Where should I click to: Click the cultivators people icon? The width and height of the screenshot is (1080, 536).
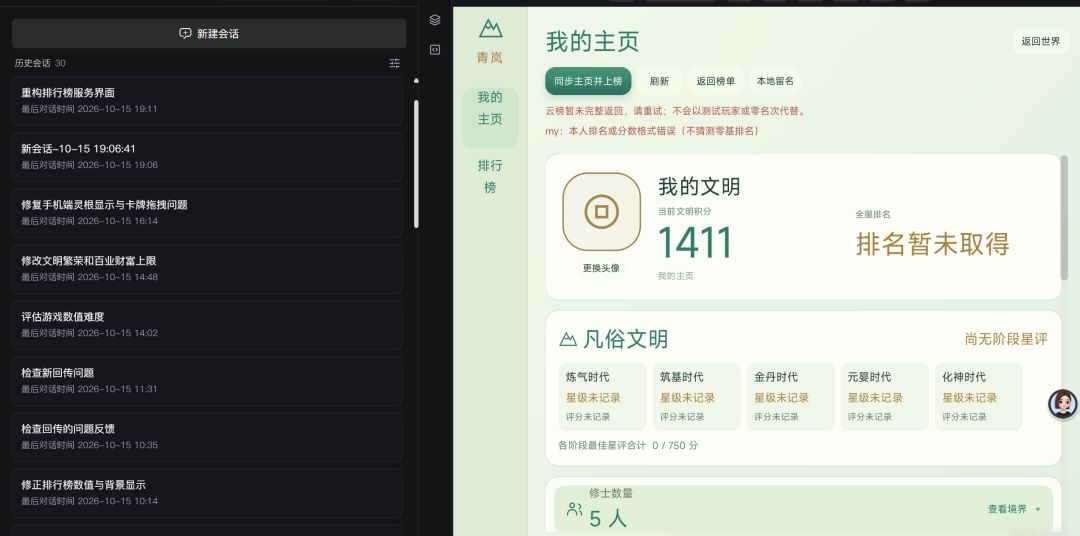(x=574, y=509)
